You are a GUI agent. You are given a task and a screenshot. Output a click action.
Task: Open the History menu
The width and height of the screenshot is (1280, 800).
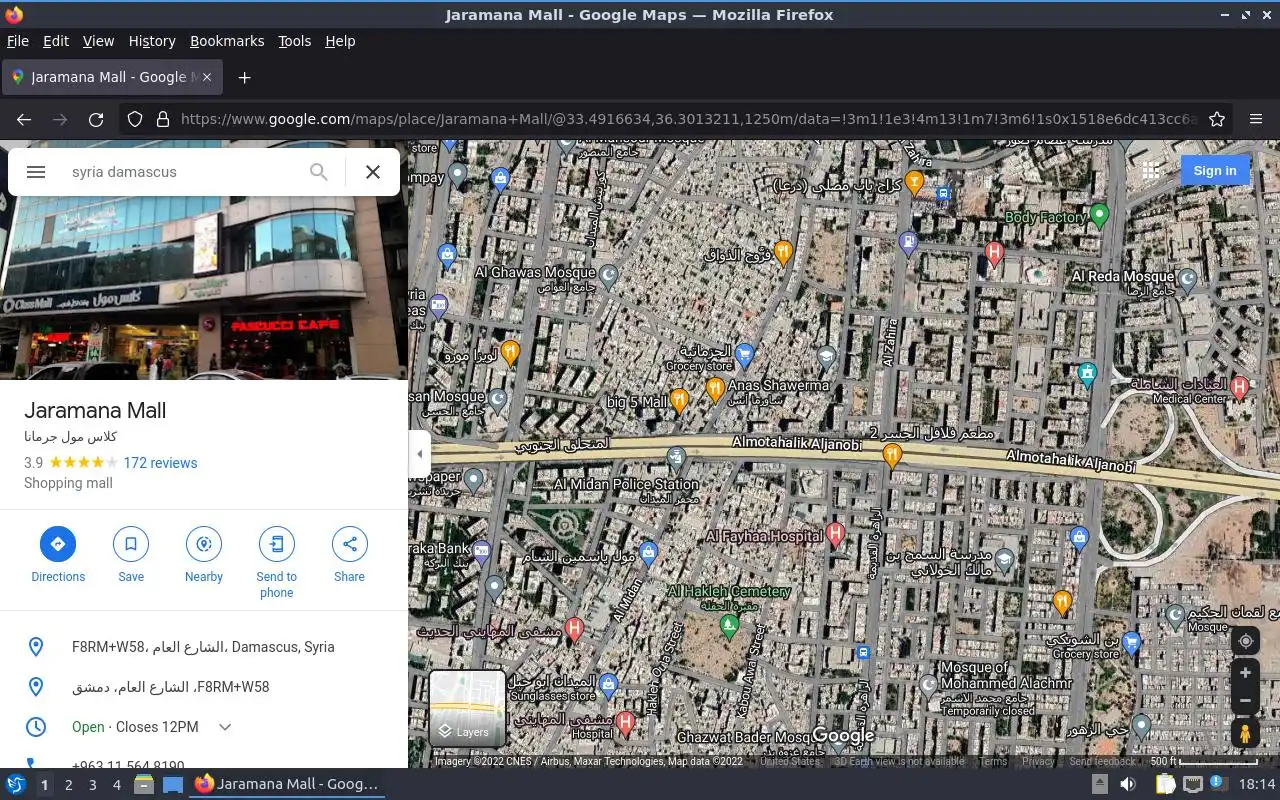click(x=152, y=41)
